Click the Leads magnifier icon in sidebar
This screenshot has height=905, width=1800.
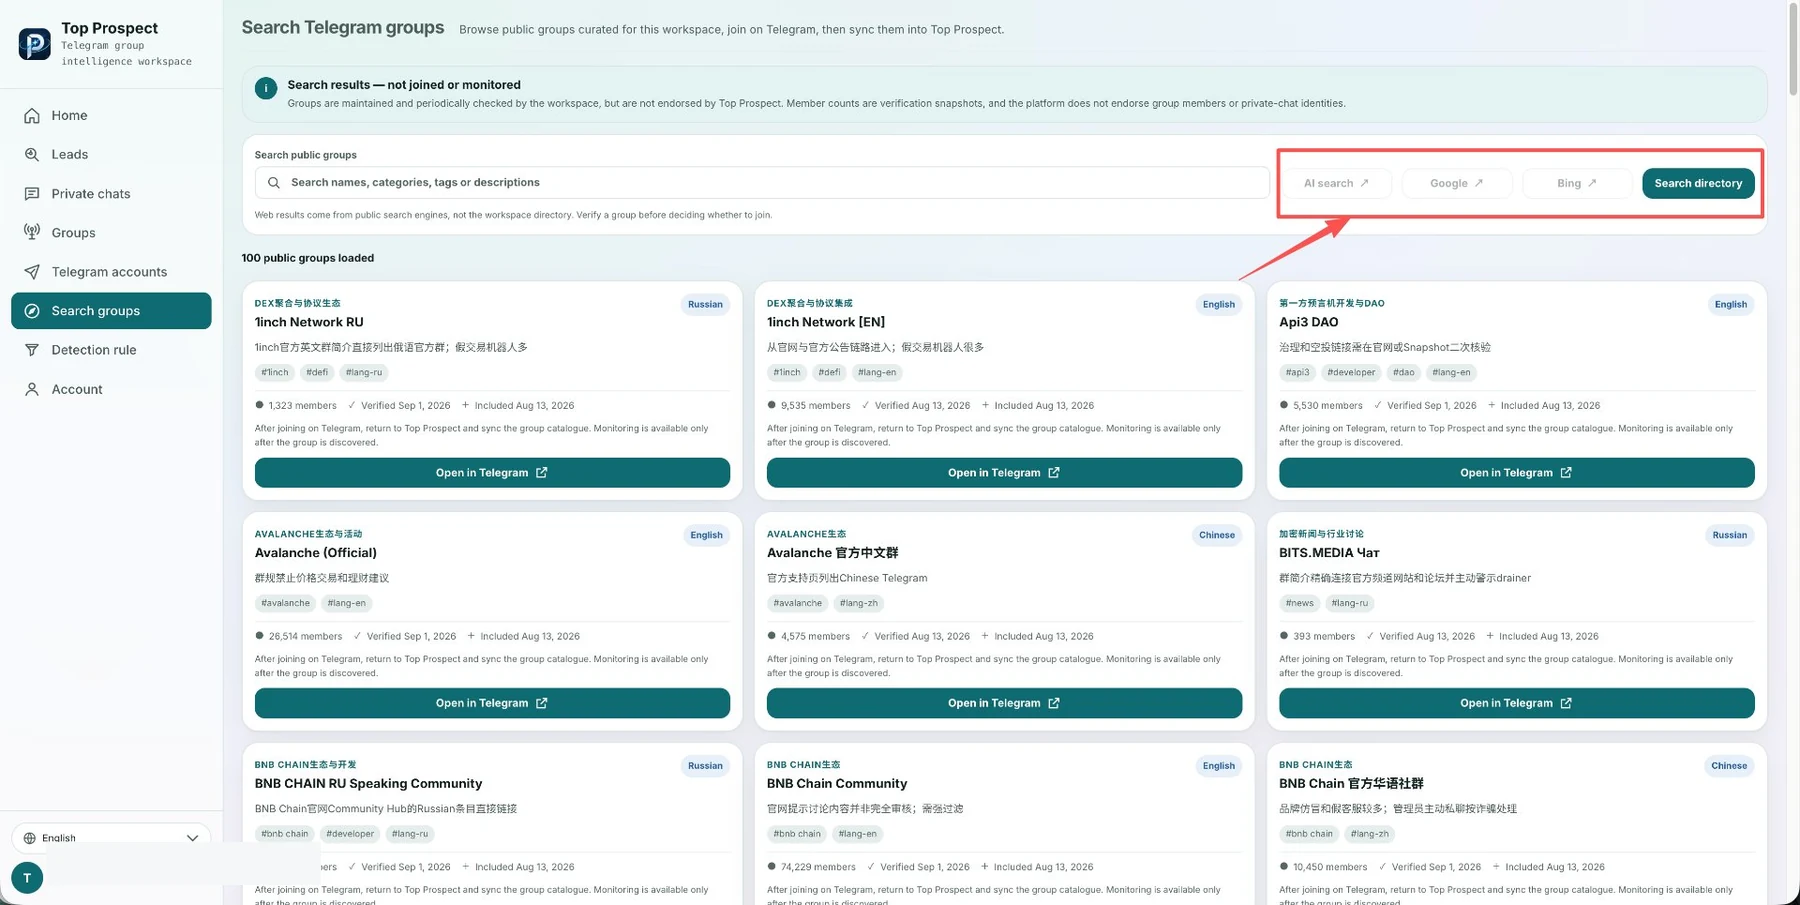pyautogui.click(x=32, y=155)
